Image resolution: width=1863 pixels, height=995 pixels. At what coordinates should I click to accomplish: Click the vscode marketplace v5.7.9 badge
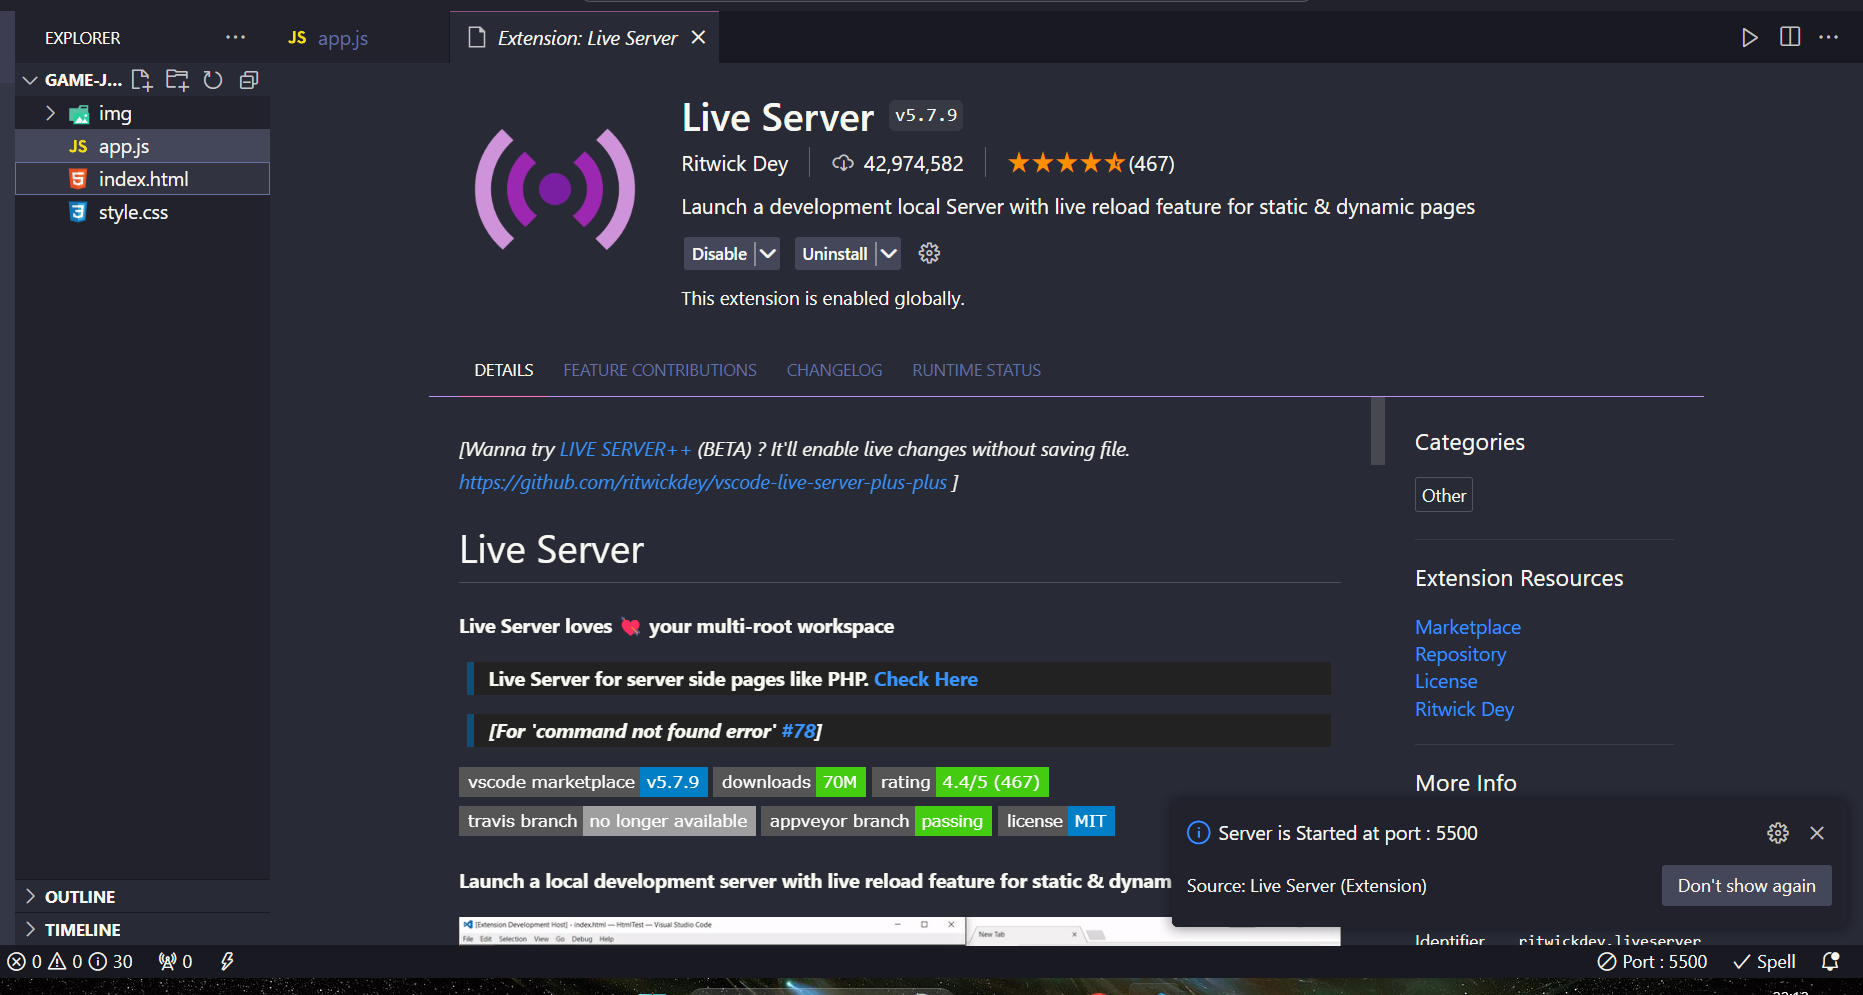(x=583, y=782)
